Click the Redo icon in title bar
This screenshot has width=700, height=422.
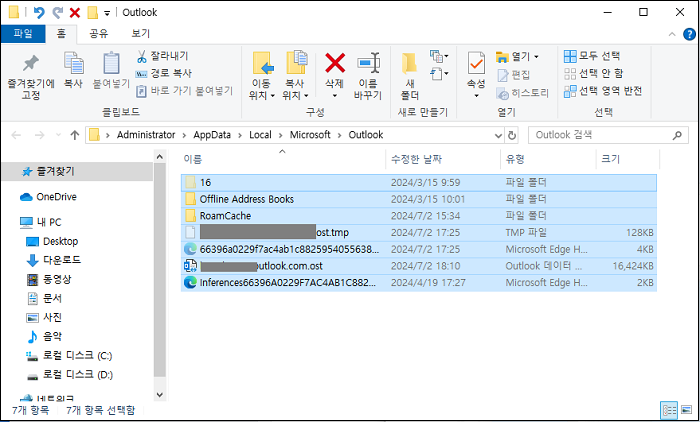pos(58,13)
